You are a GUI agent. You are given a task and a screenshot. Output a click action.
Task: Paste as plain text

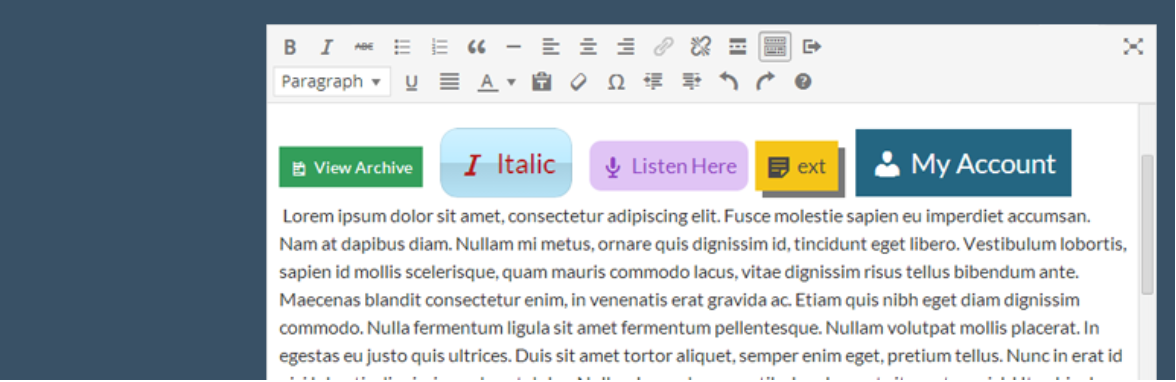(542, 82)
